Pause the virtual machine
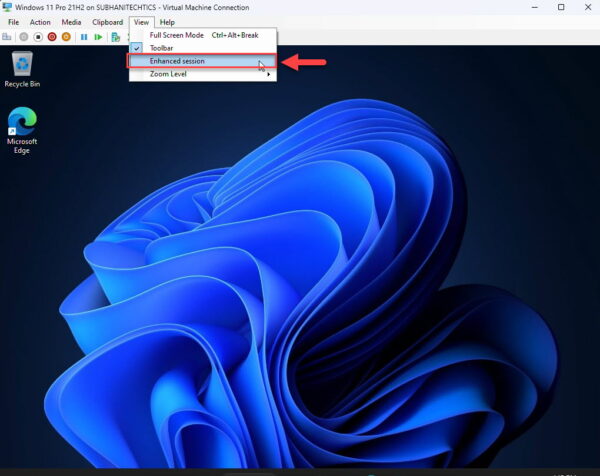This screenshot has height=476, width=600. 84,37
